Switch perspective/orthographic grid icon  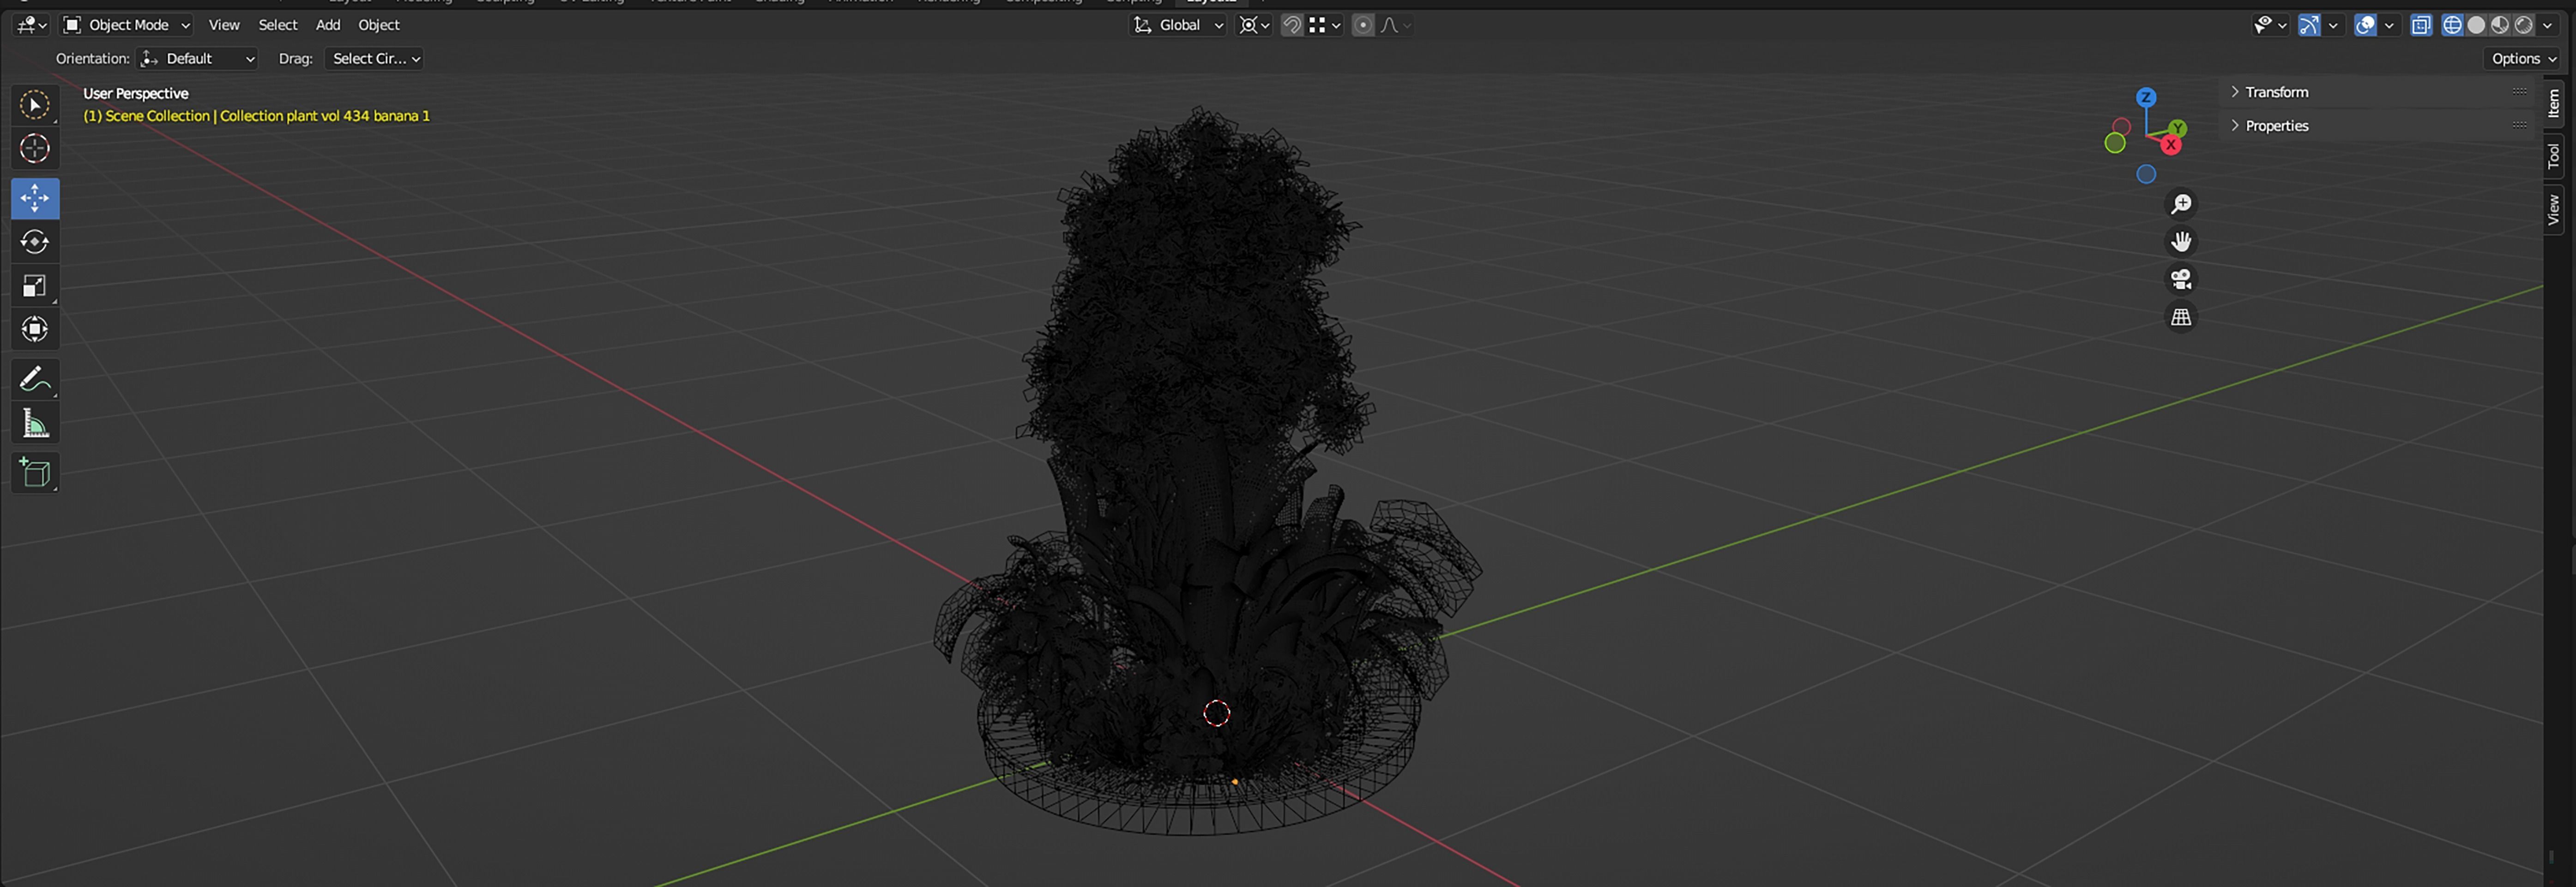click(2181, 317)
